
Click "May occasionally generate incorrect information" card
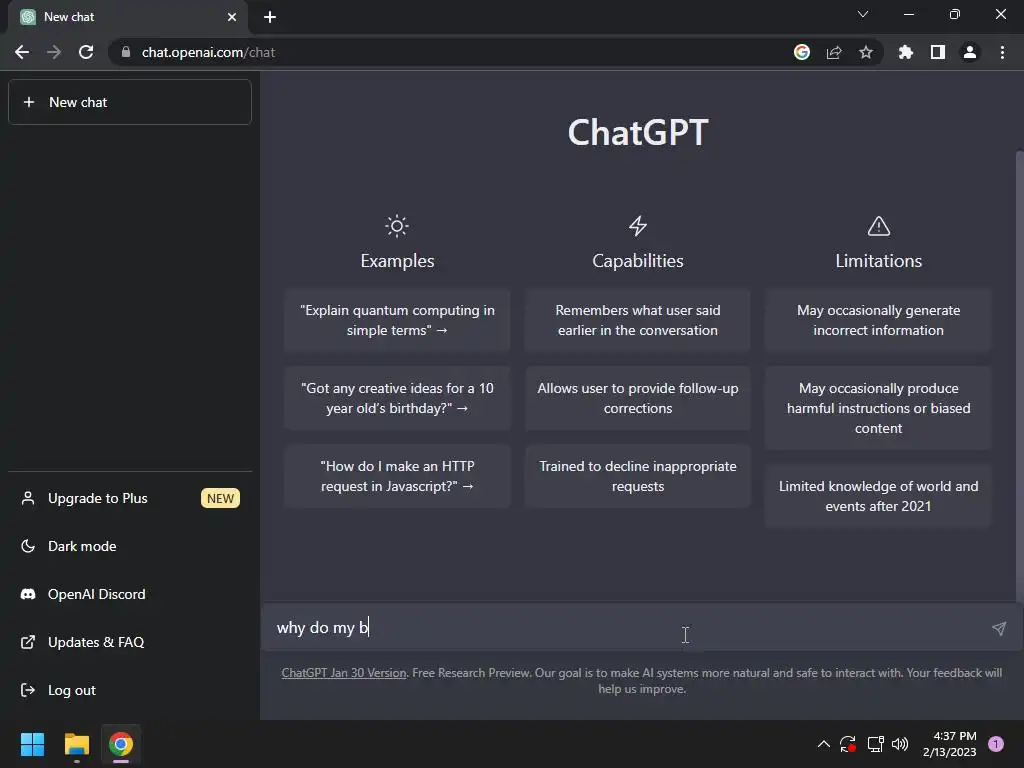click(x=878, y=320)
